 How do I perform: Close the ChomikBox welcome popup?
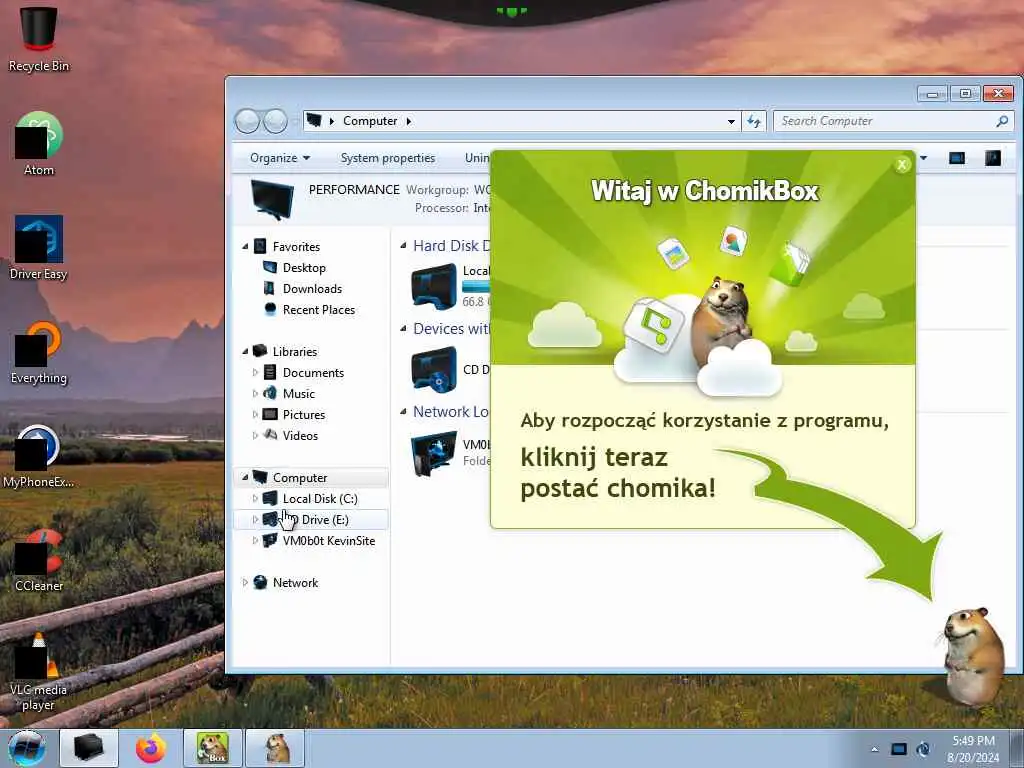click(x=902, y=165)
